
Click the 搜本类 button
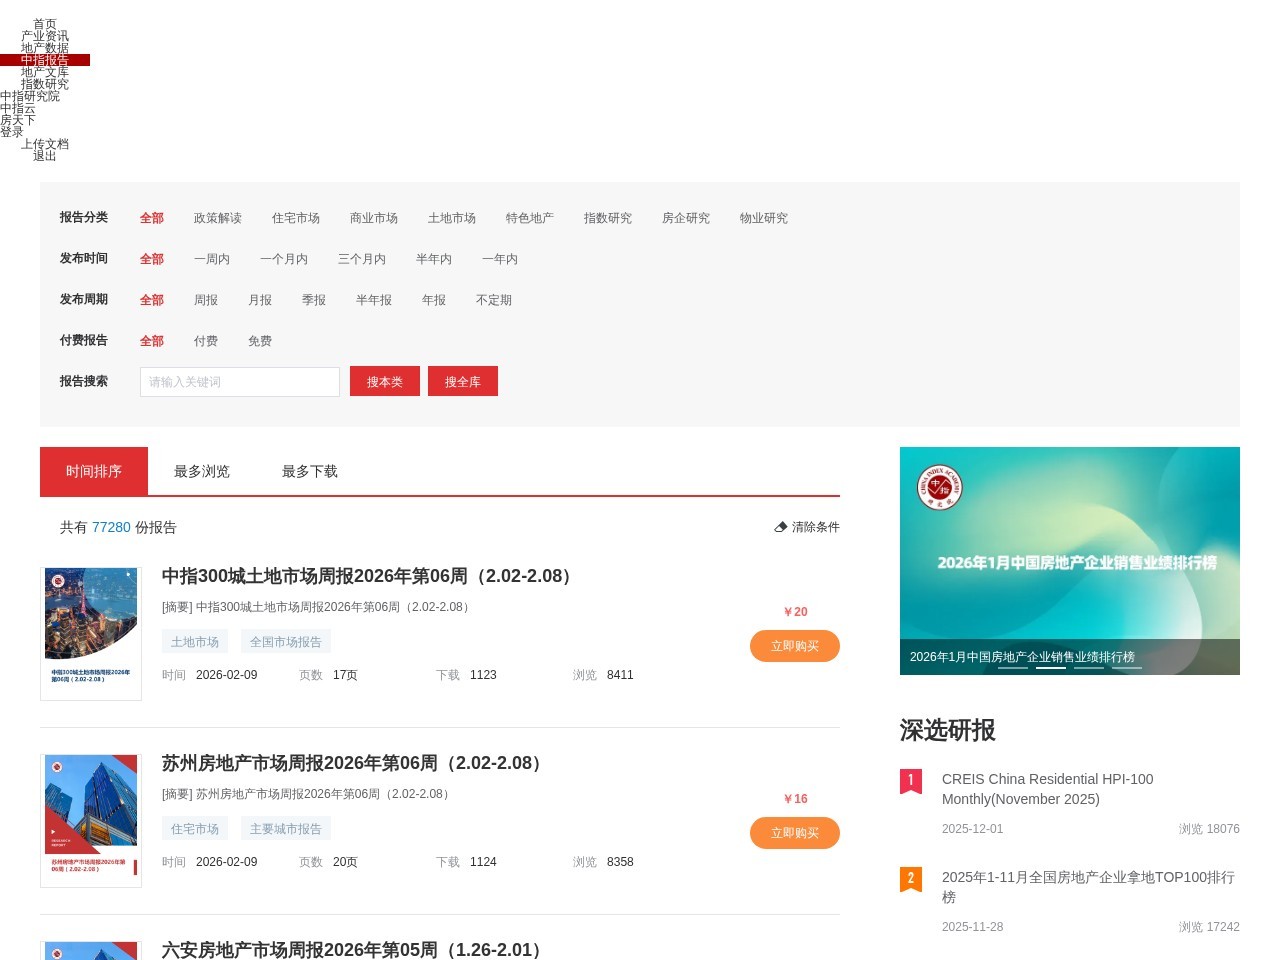click(x=385, y=381)
